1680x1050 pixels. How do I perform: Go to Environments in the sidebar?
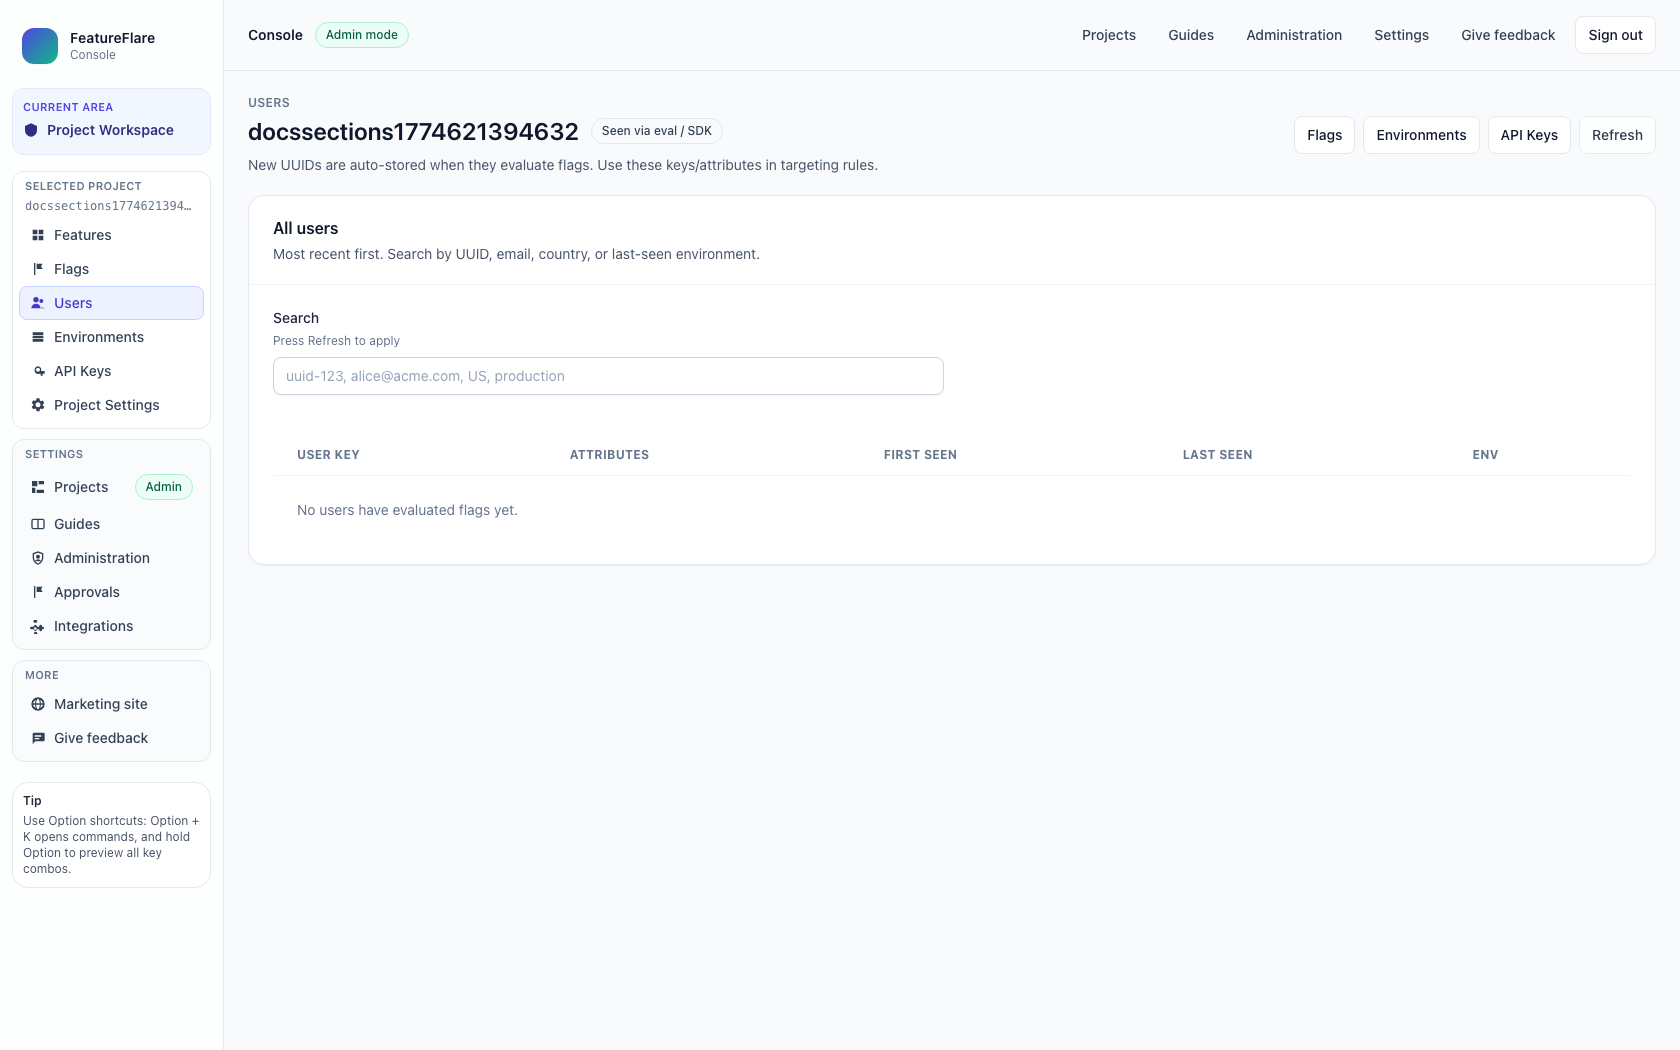pos(111,337)
